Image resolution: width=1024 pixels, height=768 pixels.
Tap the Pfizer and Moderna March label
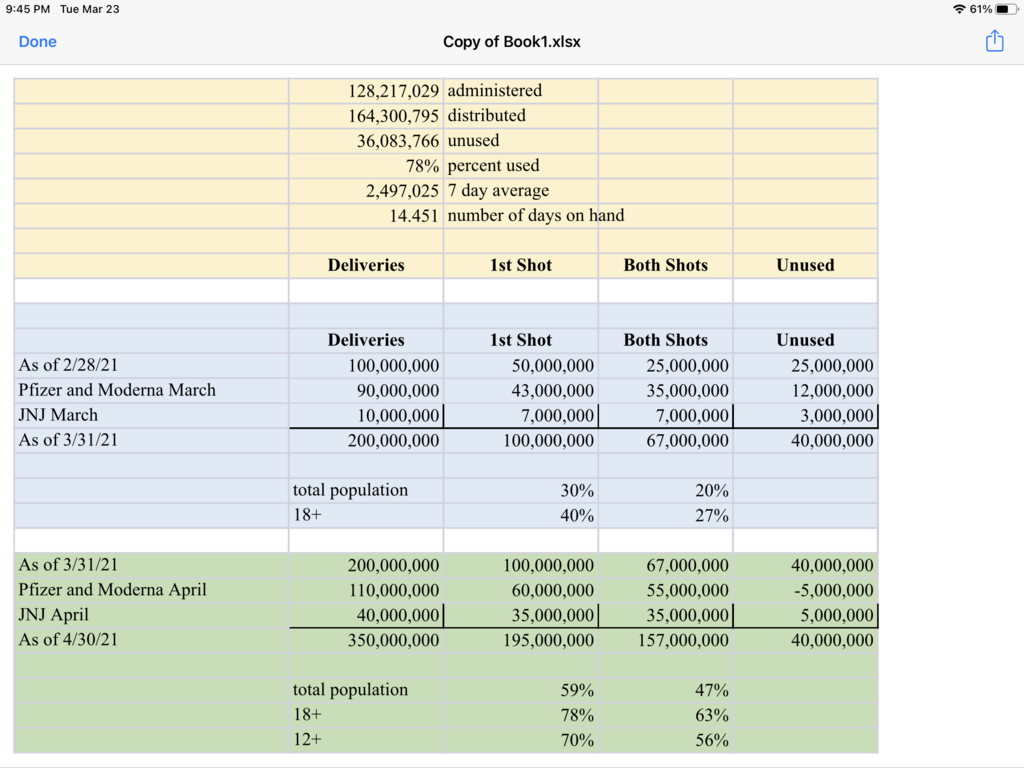click(117, 390)
